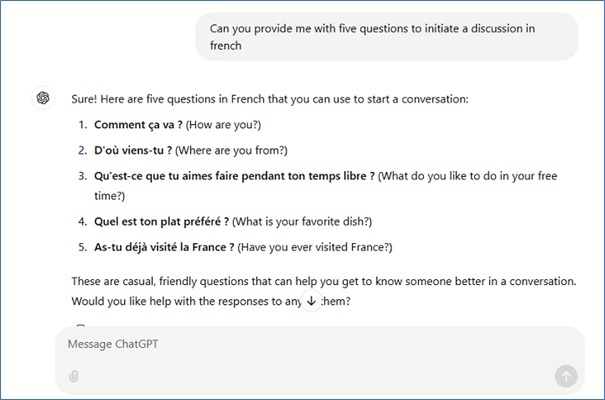
Task: Click the "These are casual, friendly questions" sentence
Action: pos(320,281)
